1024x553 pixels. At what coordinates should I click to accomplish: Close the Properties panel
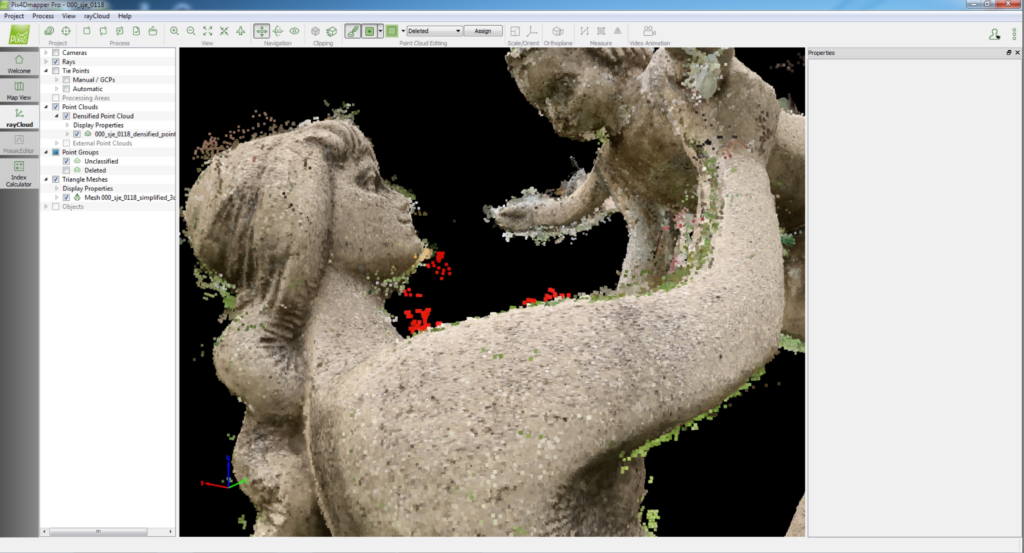pyautogui.click(x=1017, y=52)
